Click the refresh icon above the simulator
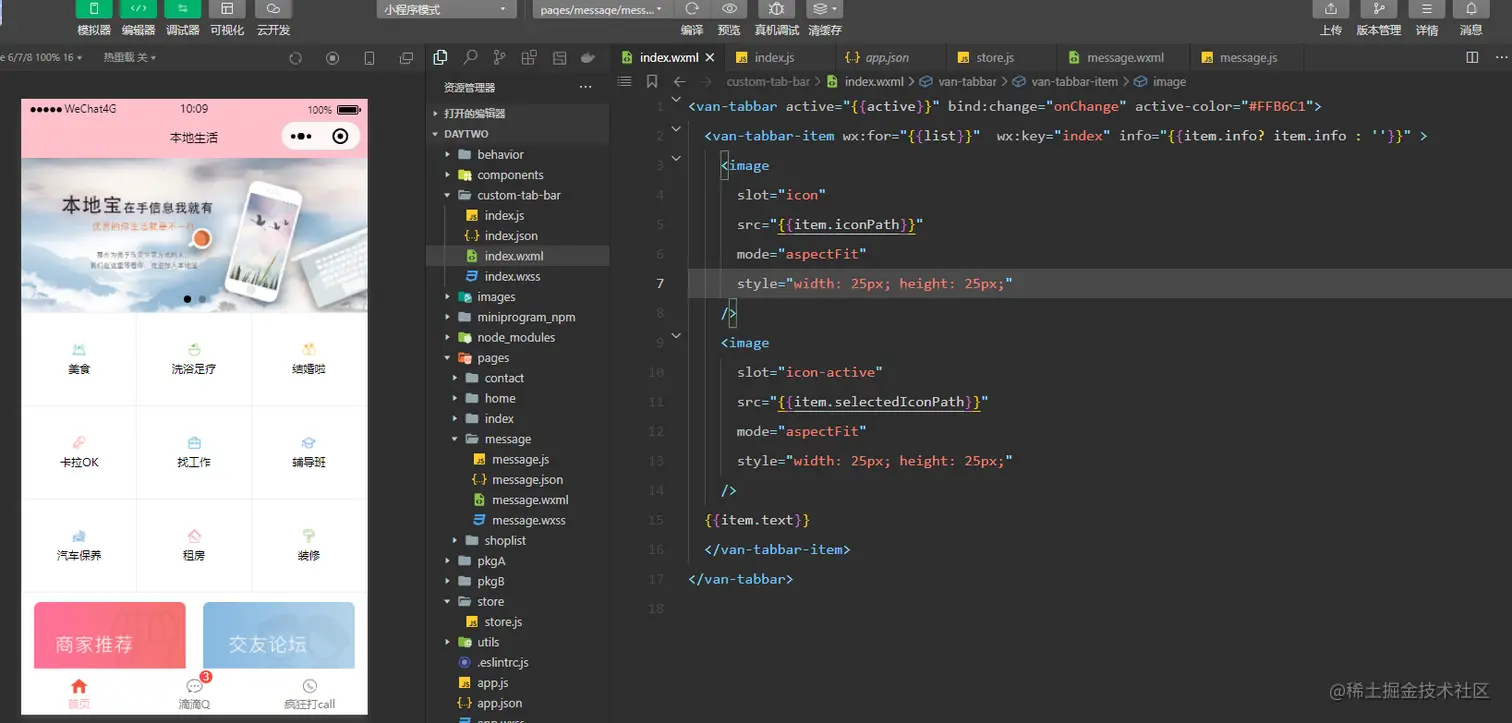This screenshot has height=723, width=1512. click(295, 58)
